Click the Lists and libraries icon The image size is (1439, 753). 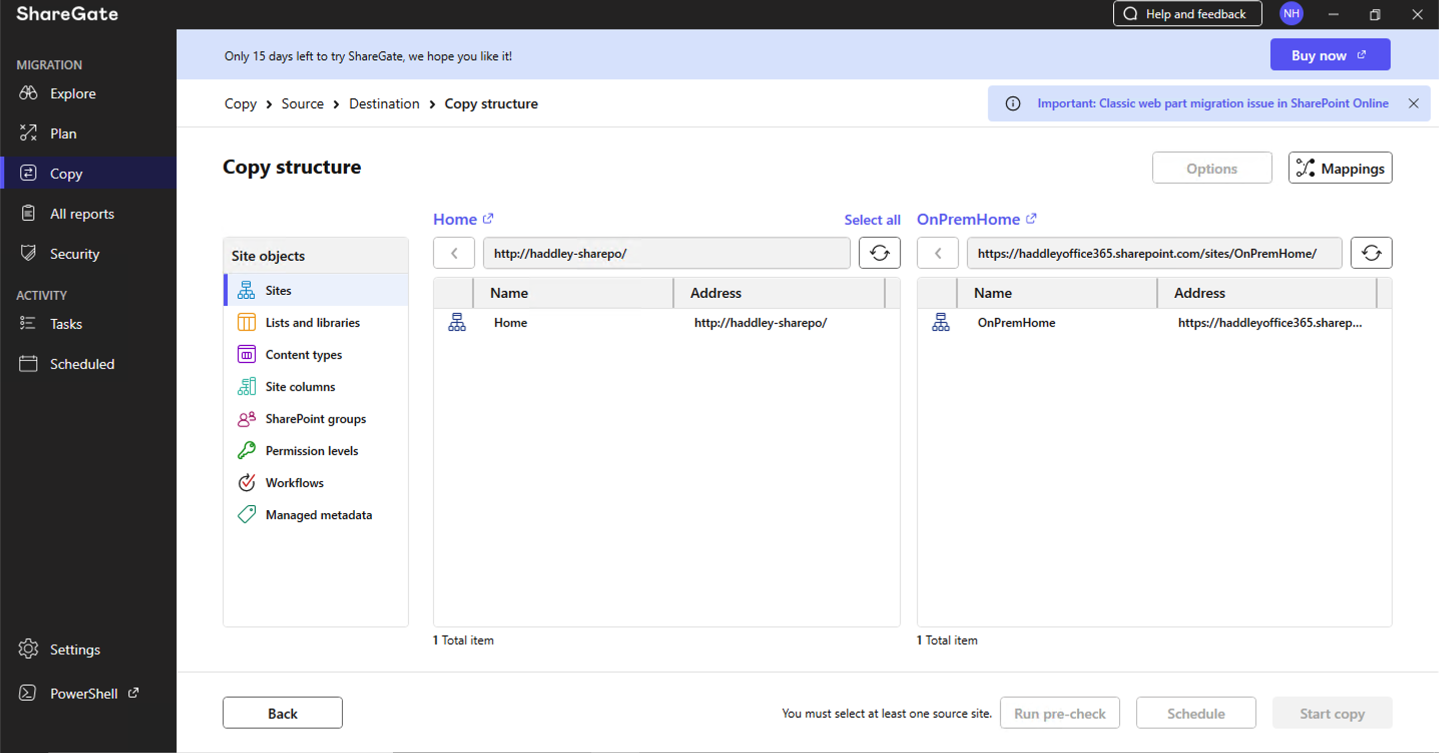click(246, 322)
